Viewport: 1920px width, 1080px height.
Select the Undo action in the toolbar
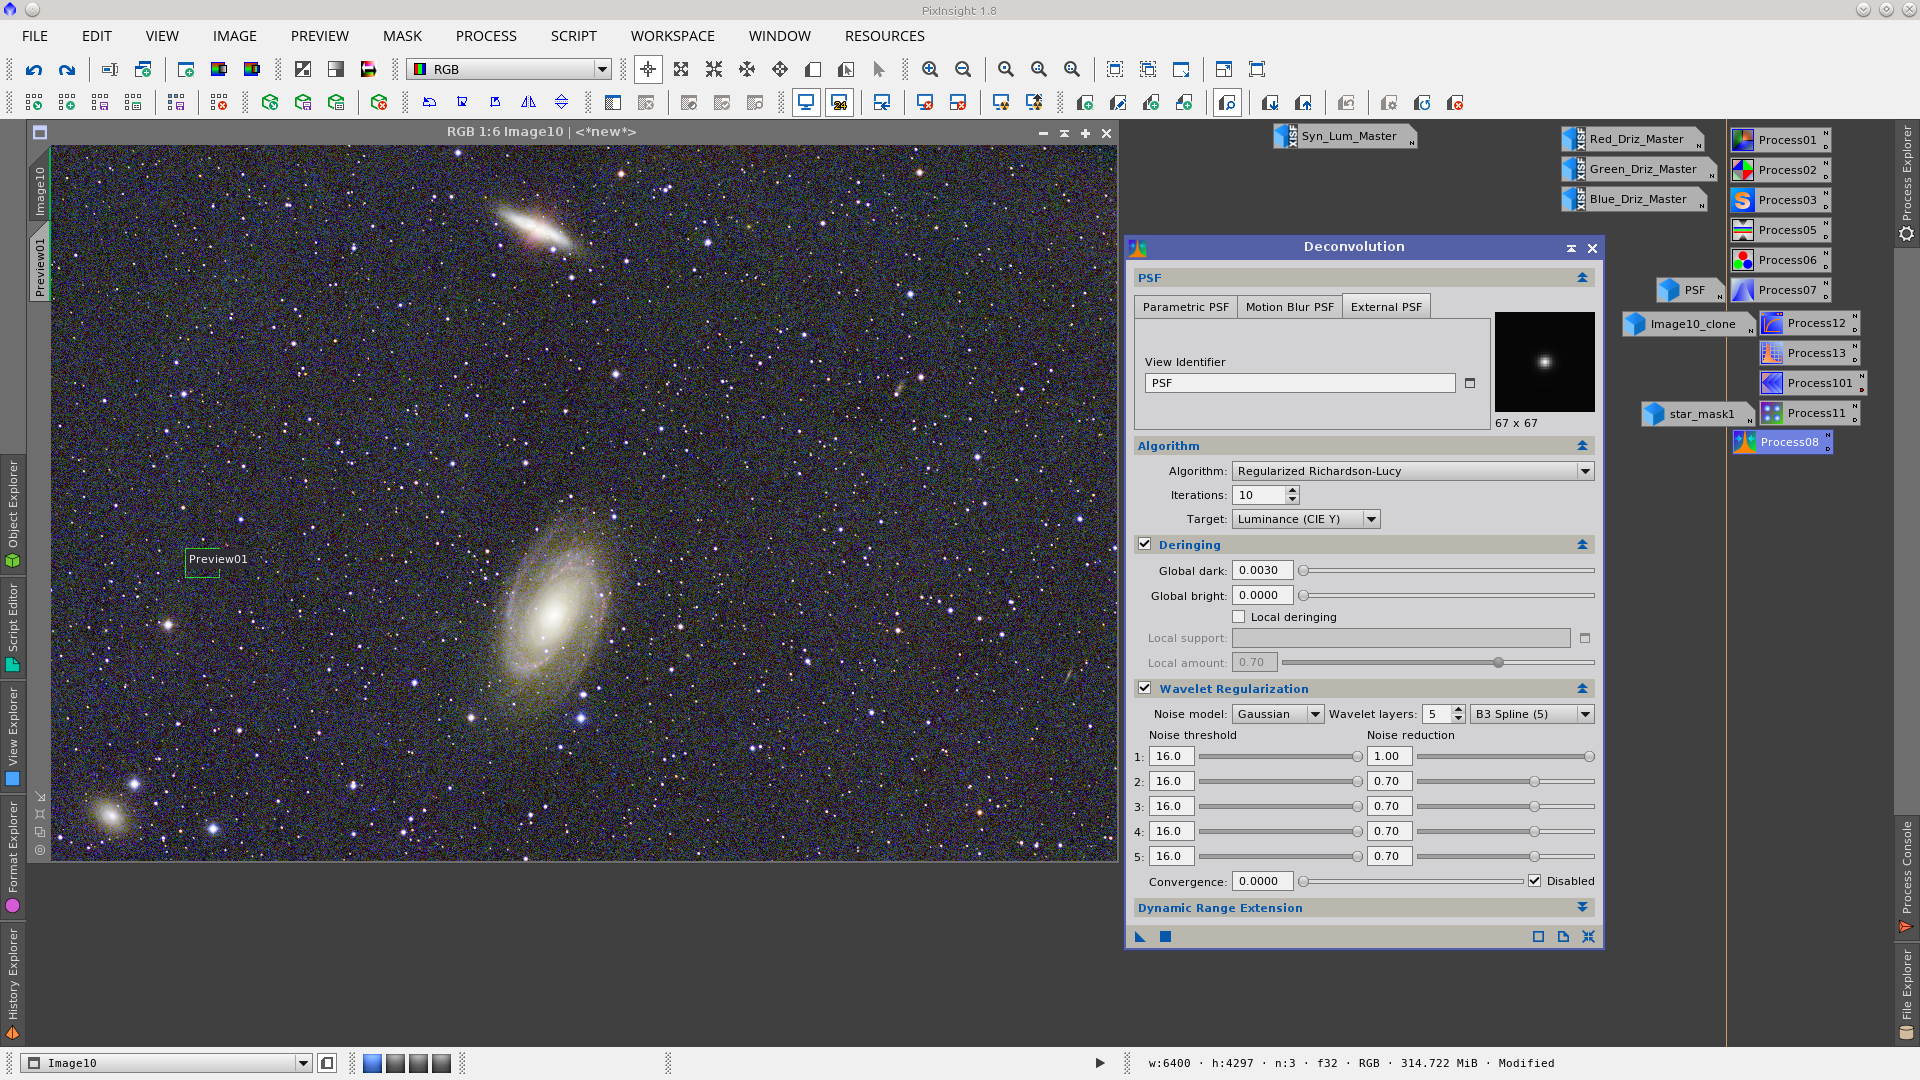pos(33,70)
